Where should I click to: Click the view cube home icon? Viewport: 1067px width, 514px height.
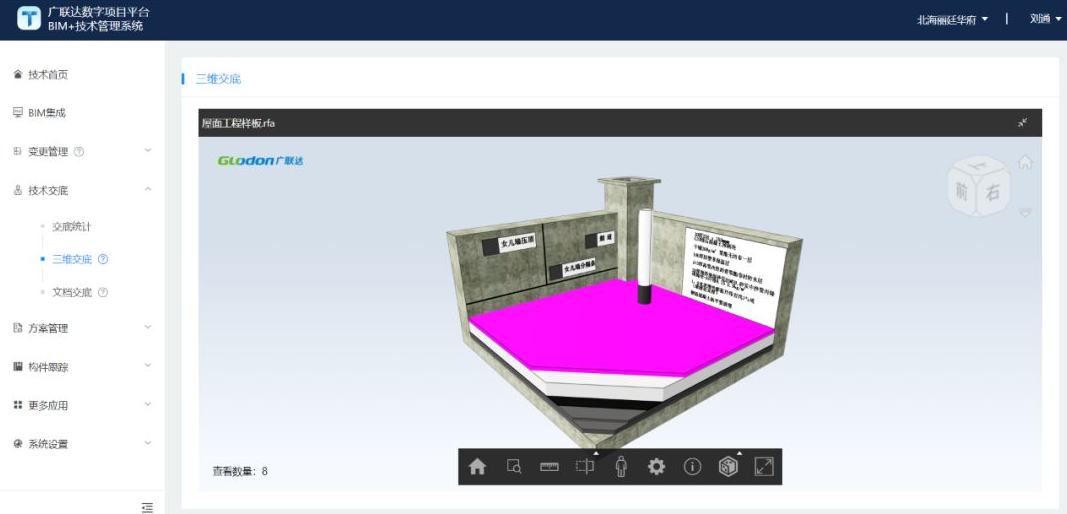pyautogui.click(x=1025, y=162)
